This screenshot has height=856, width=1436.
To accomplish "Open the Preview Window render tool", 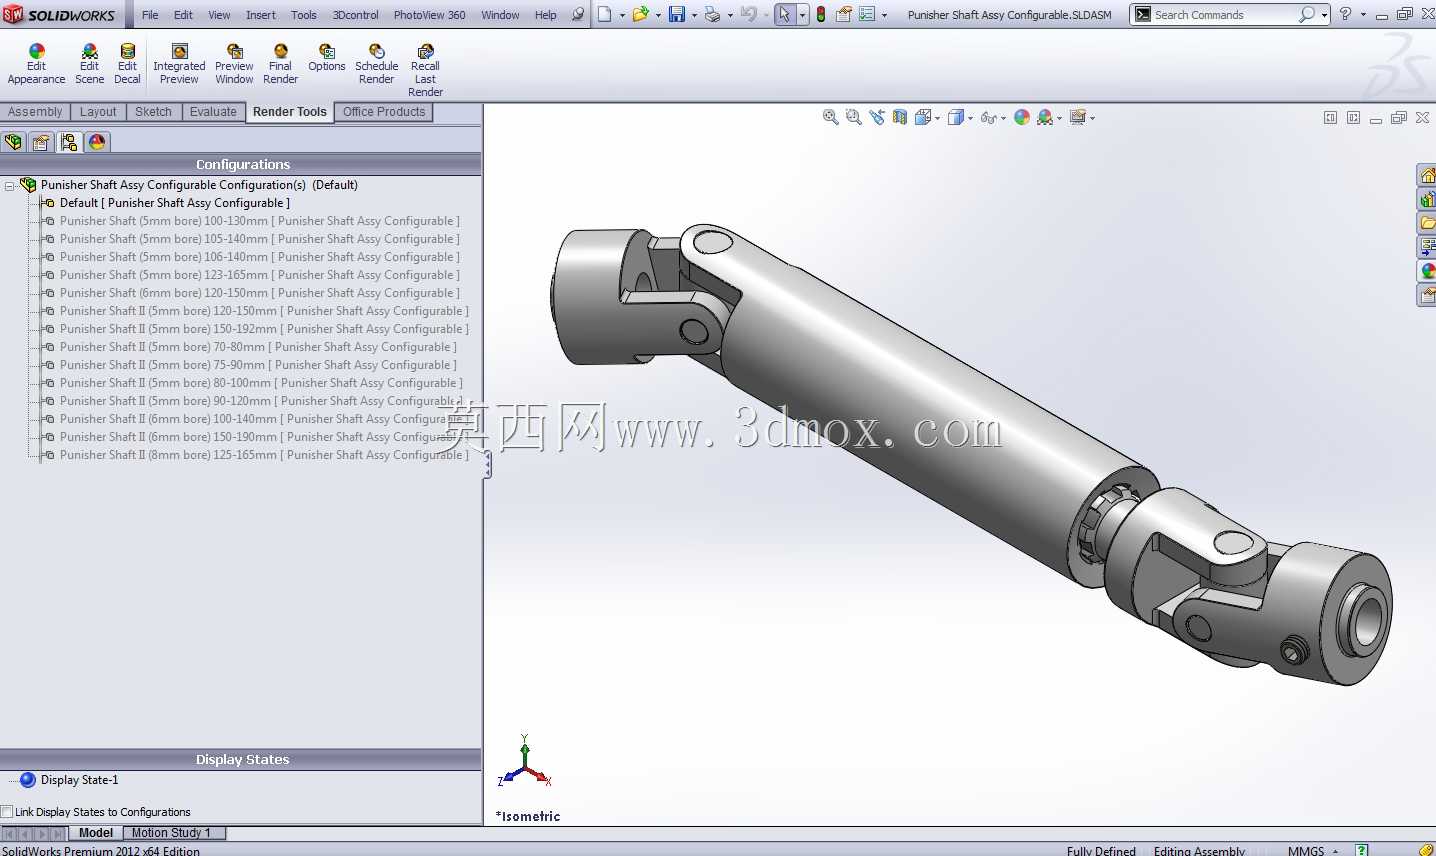I will [x=234, y=64].
